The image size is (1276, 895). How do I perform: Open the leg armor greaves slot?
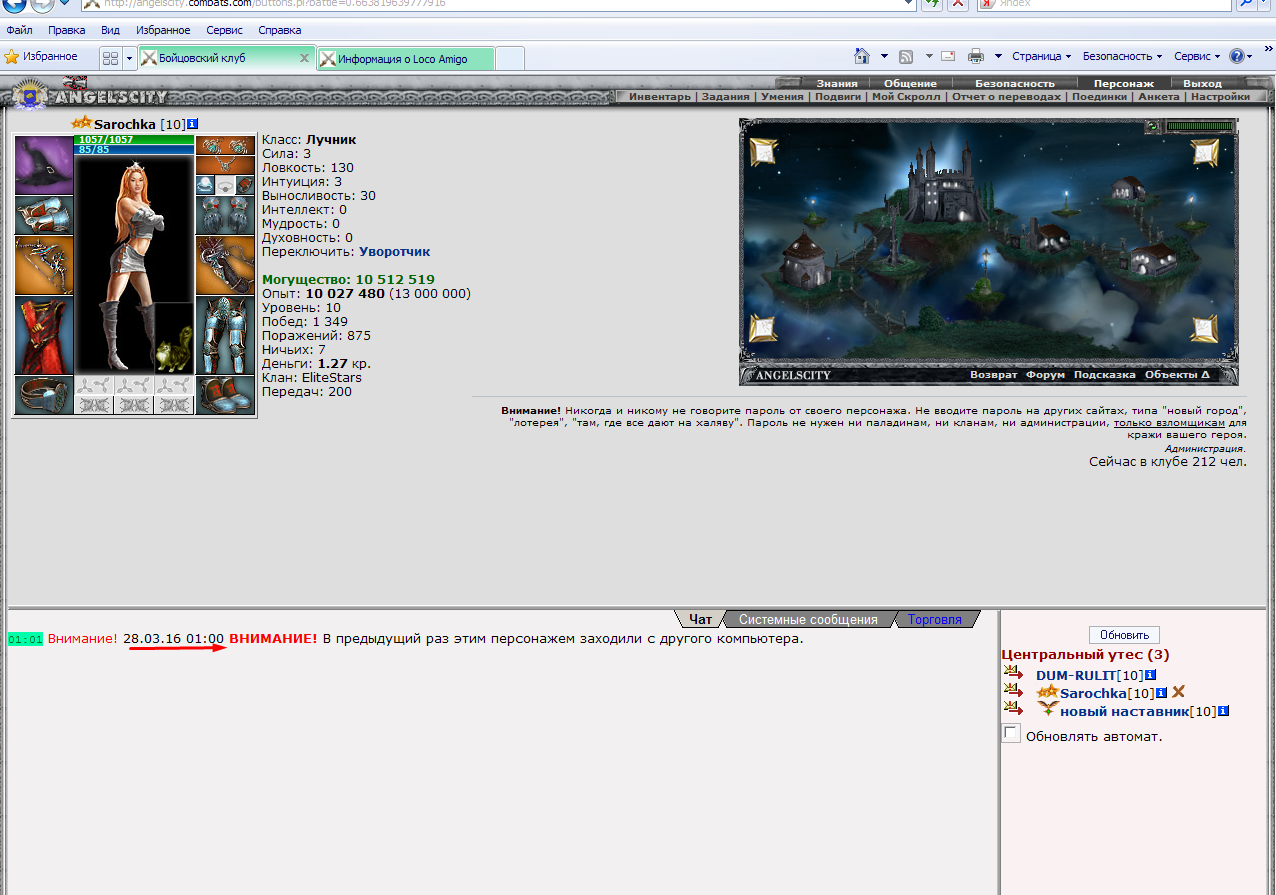[224, 335]
